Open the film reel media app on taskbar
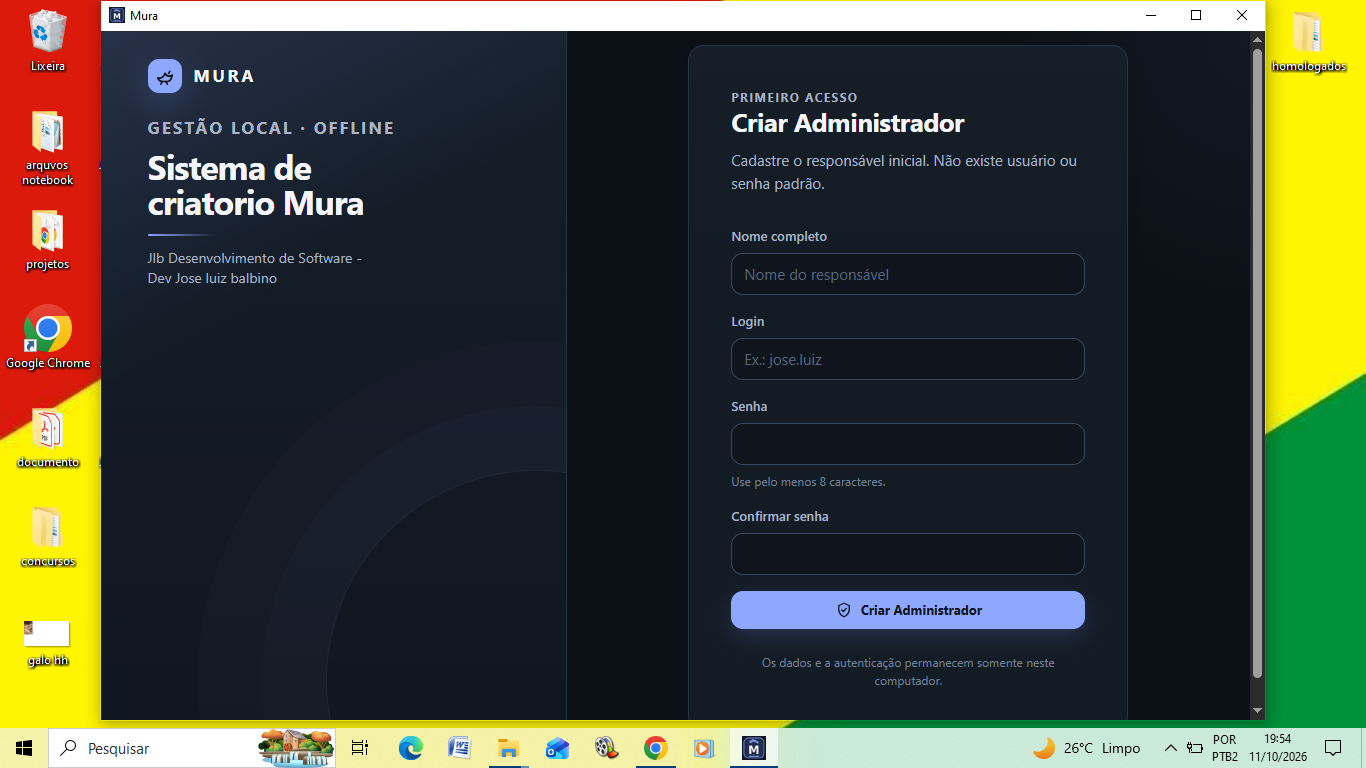The image size is (1366, 768). coord(606,748)
